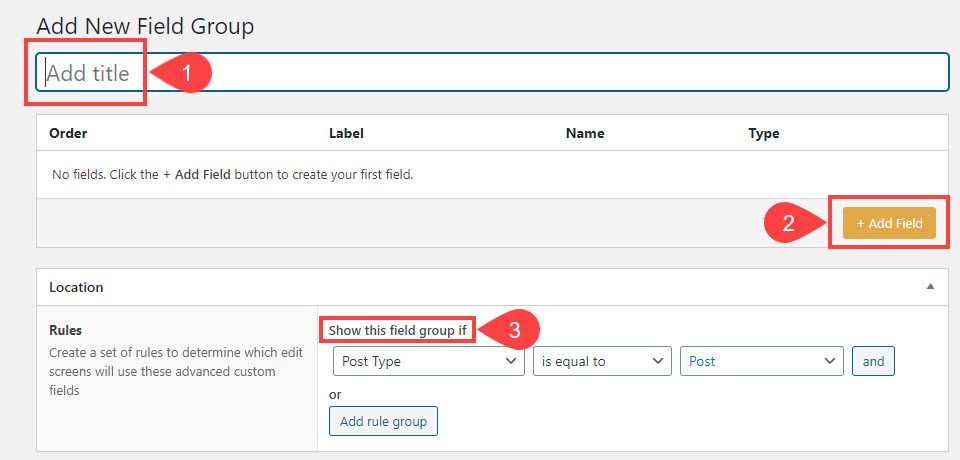Image resolution: width=960 pixels, height=460 pixels.
Task: Click the Add rule group button
Action: pos(383,421)
